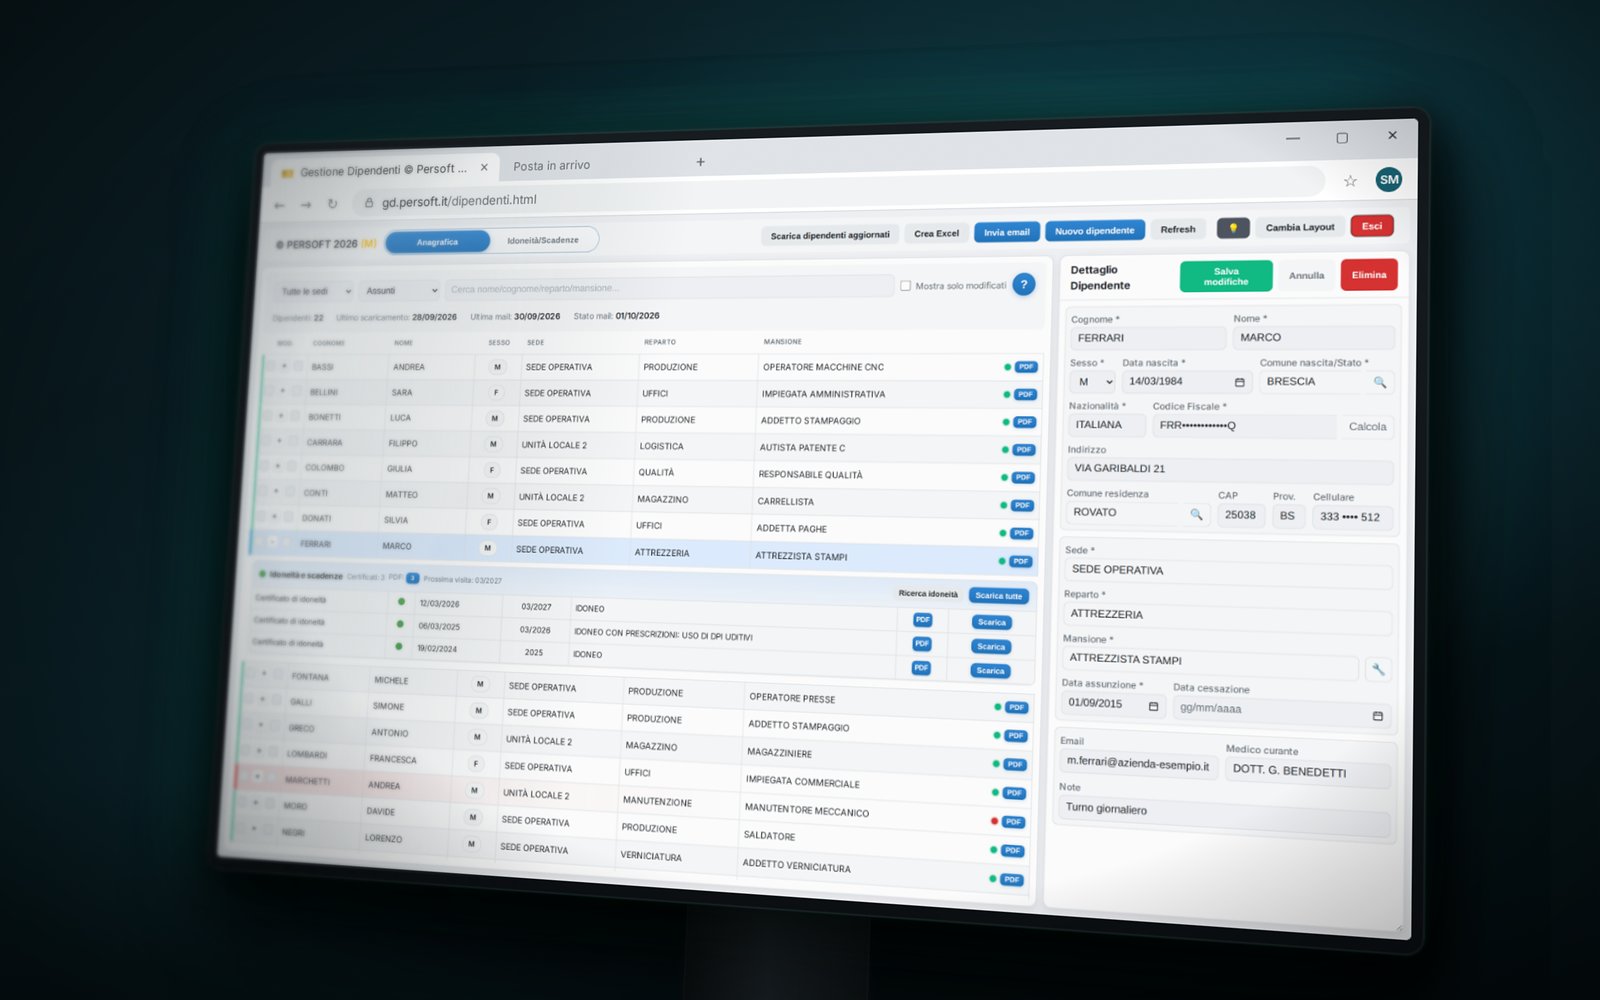Screen dimensions: 1600x1000
Task: Click the search field Cerca nome/cognome/reparto/mansione
Action: coord(669,288)
